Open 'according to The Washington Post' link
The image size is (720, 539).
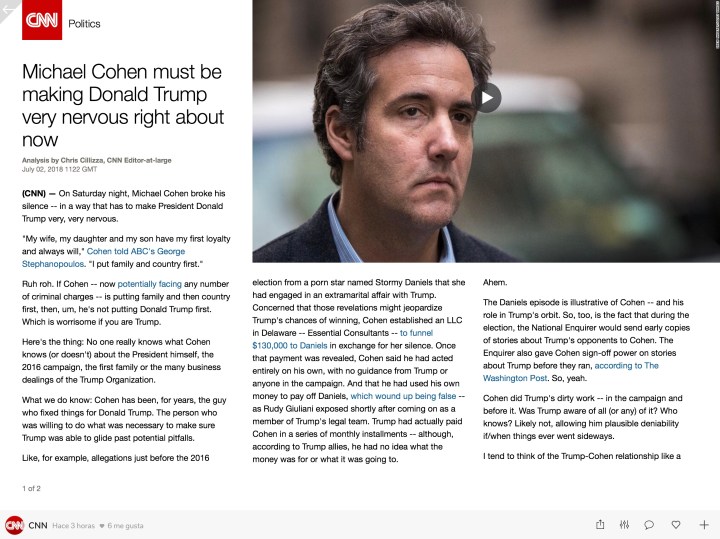tap(571, 372)
